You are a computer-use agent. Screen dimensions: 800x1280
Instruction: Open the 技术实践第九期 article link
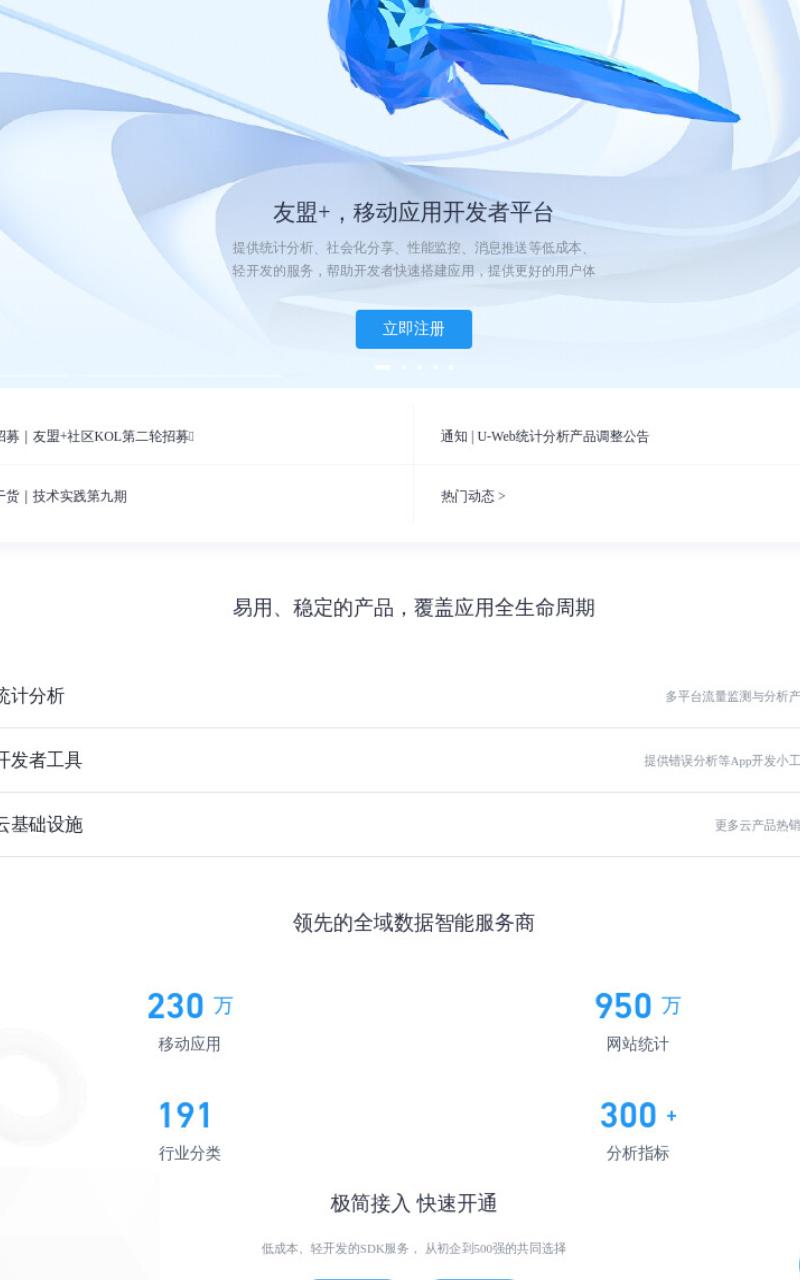coord(64,496)
